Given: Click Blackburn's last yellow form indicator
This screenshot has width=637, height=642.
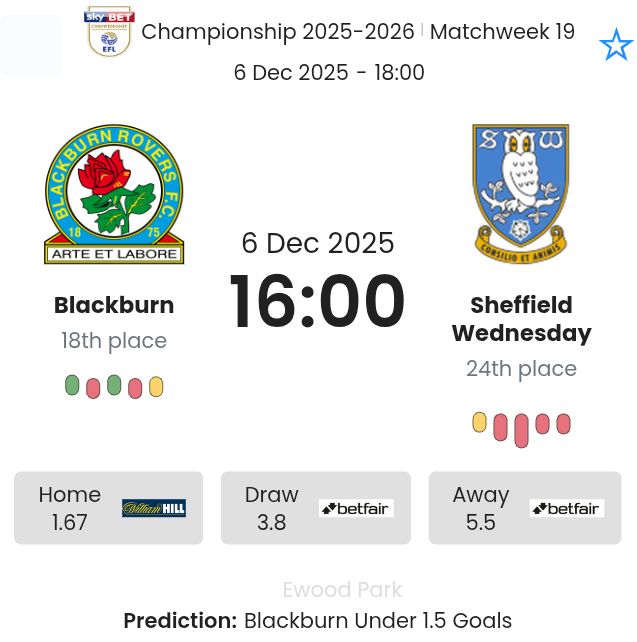Looking at the screenshot, I should (156, 387).
